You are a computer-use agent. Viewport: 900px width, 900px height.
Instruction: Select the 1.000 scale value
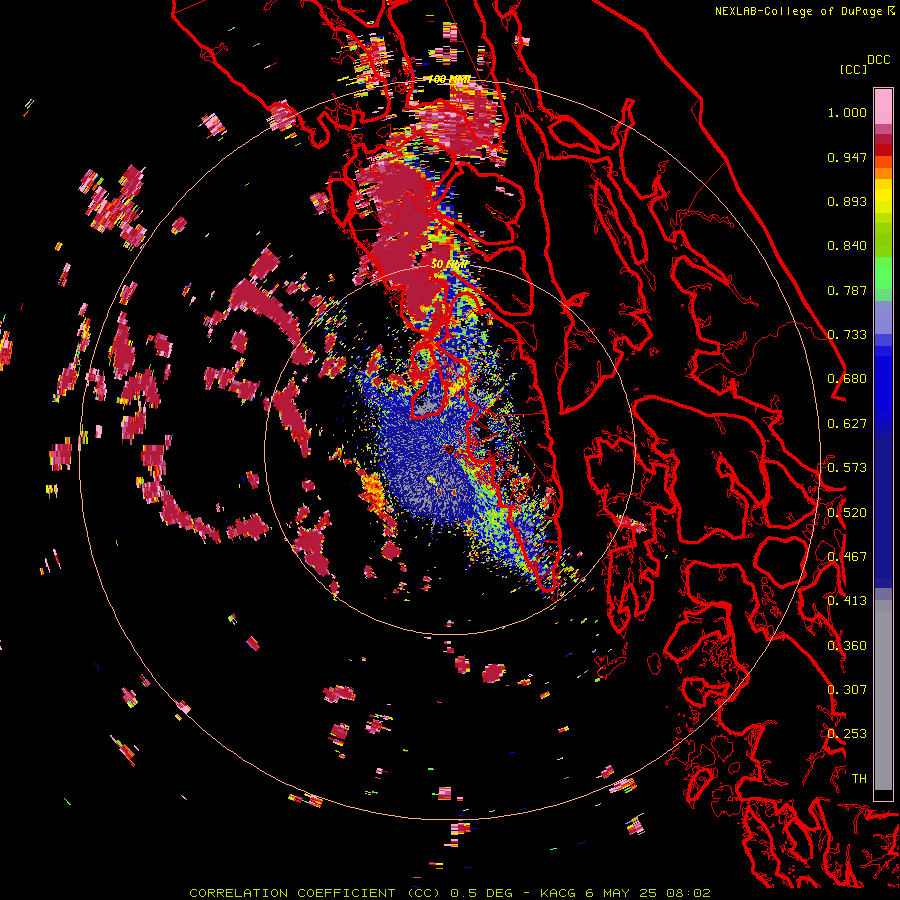point(847,112)
